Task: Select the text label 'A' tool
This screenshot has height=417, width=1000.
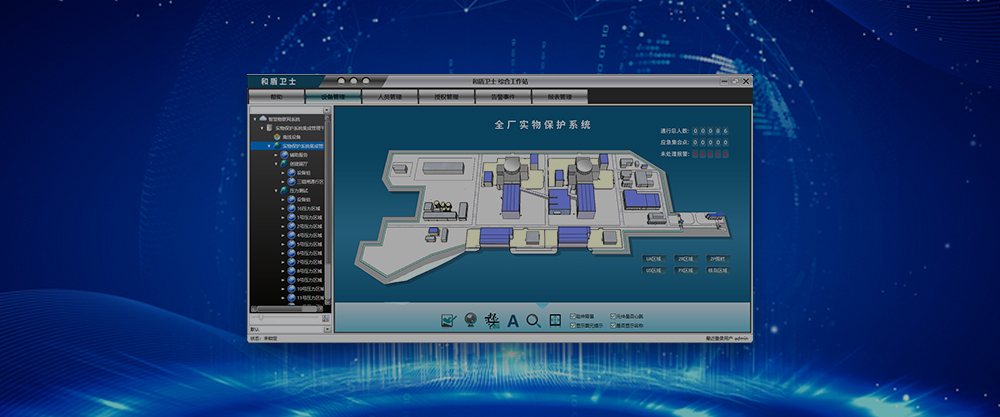Action: (x=513, y=321)
